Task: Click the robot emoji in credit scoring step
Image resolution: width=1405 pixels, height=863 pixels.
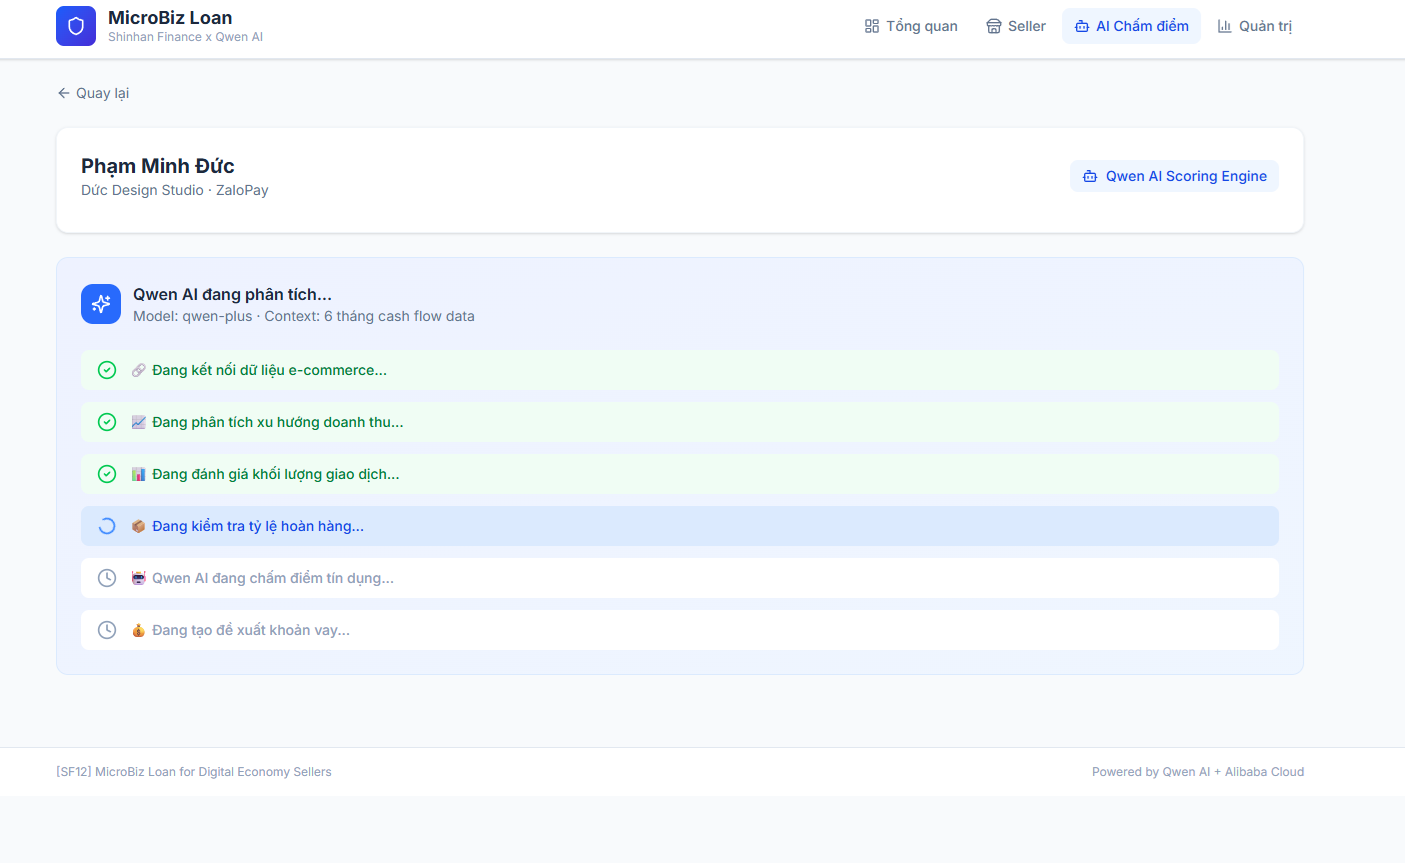Action: click(139, 578)
